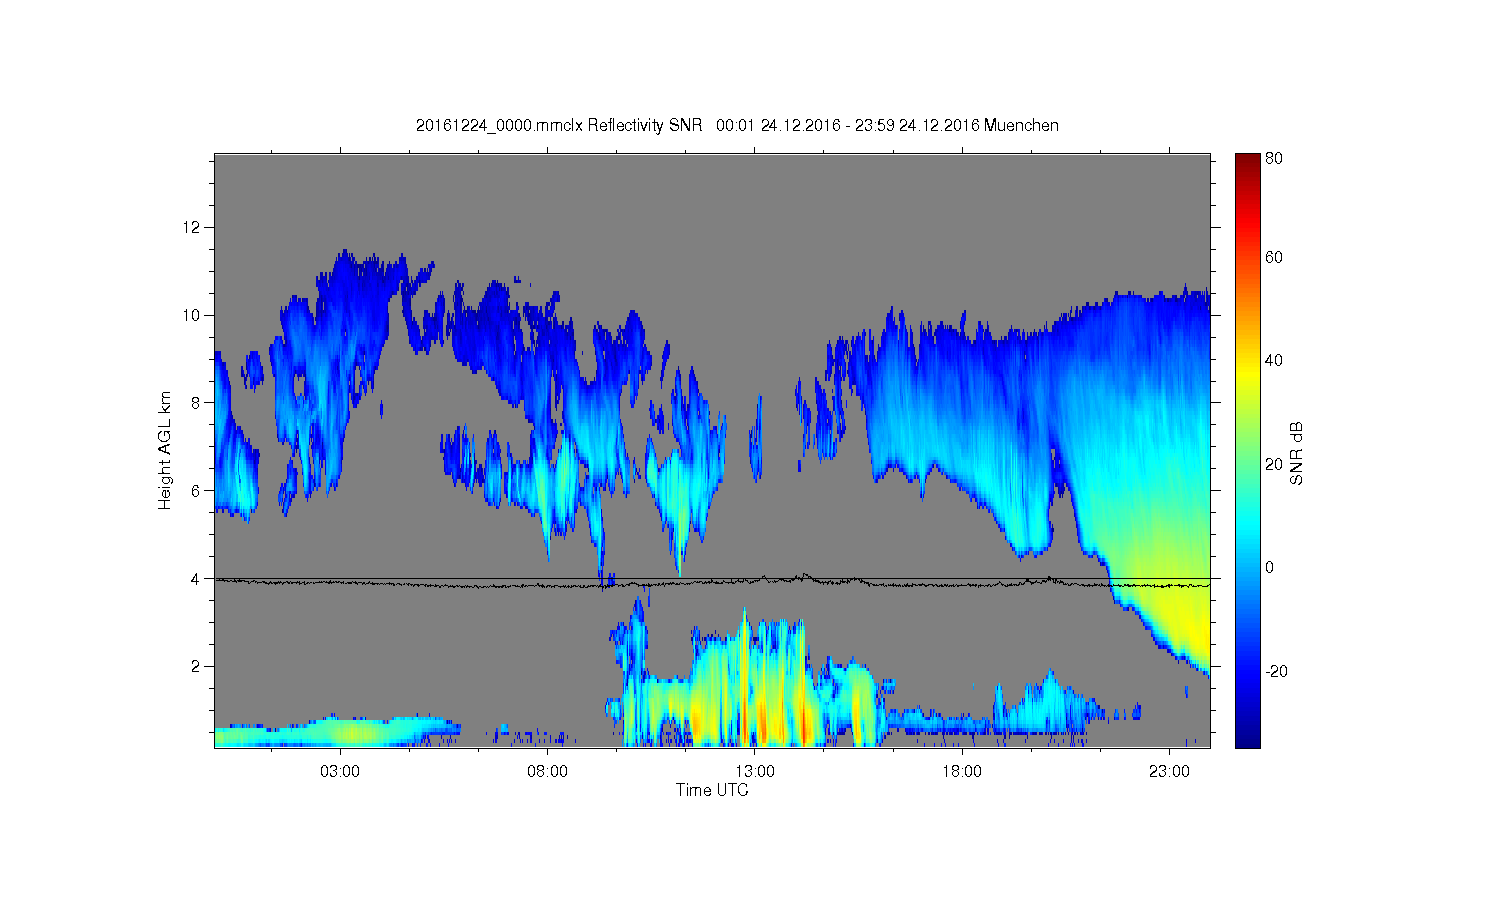Click the colorbar value 0
The width and height of the screenshot is (1500, 900).
[x=1270, y=567]
